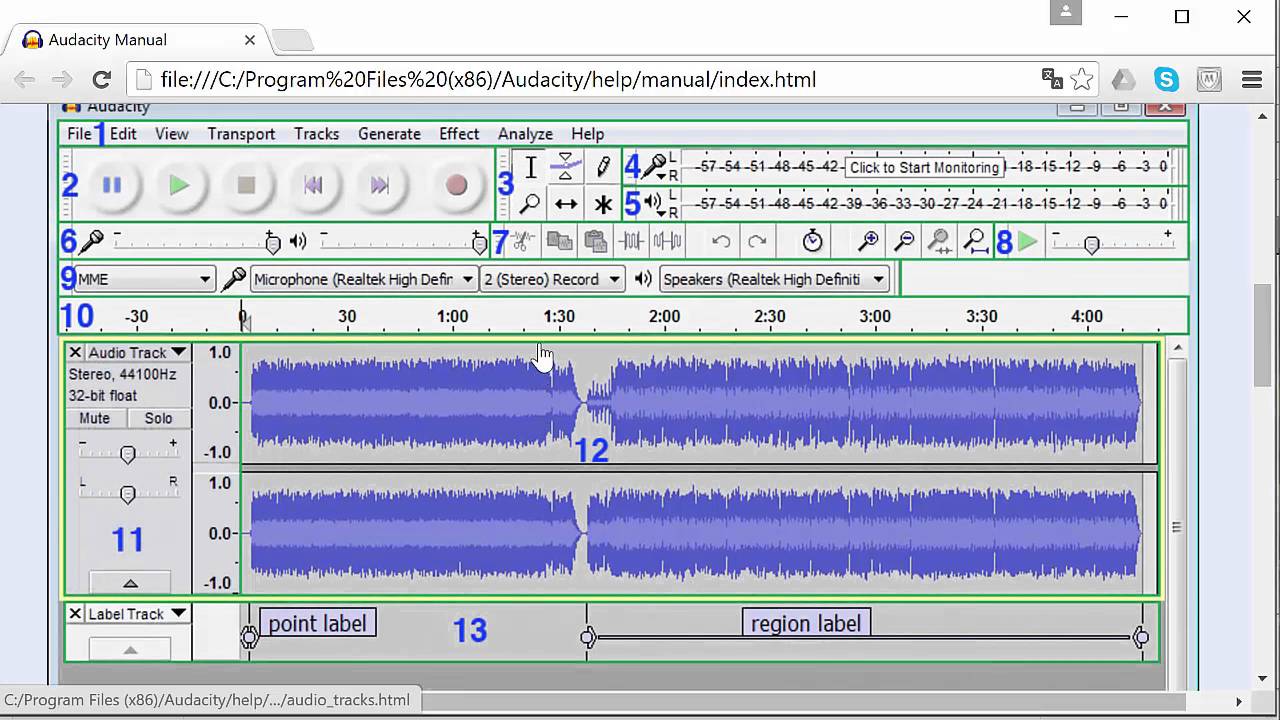The image size is (1280, 720).
Task: Open the Tracks menu
Action: click(316, 134)
